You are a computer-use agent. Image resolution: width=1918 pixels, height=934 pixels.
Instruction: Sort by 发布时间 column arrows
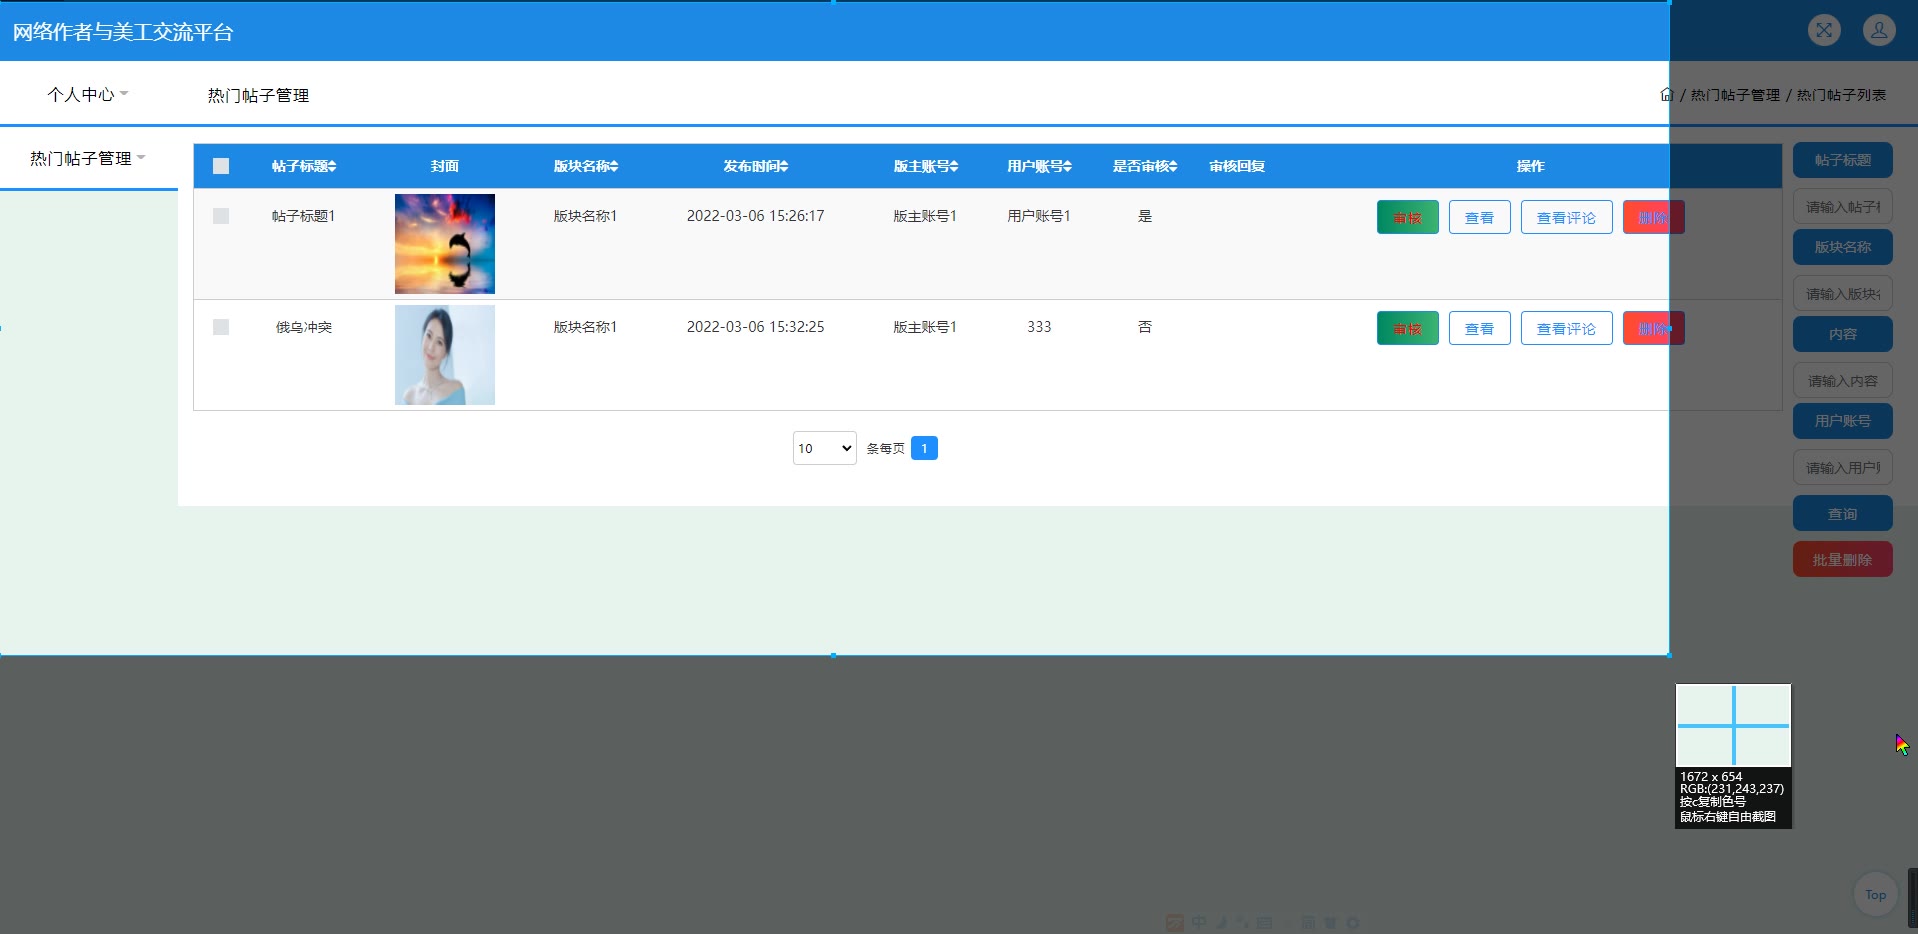(x=784, y=166)
